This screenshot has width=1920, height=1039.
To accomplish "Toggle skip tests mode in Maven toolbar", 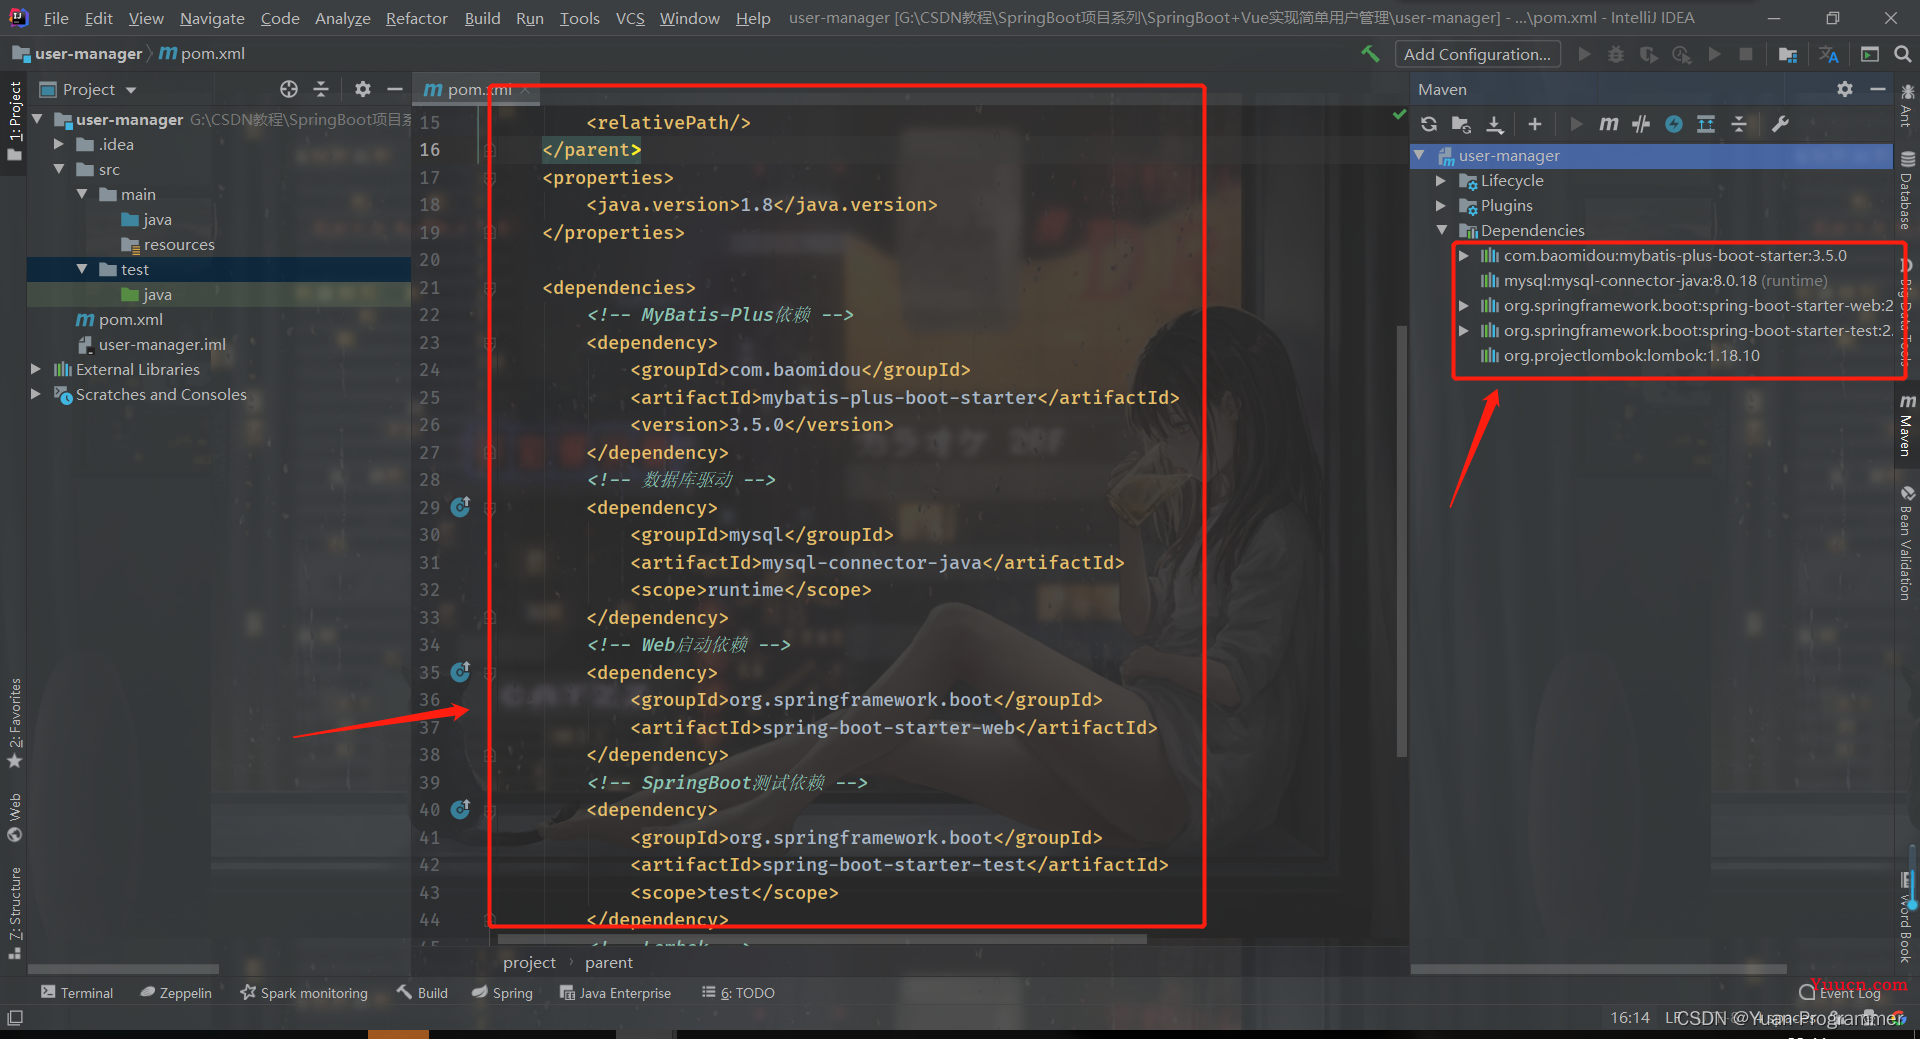I will tap(1674, 124).
